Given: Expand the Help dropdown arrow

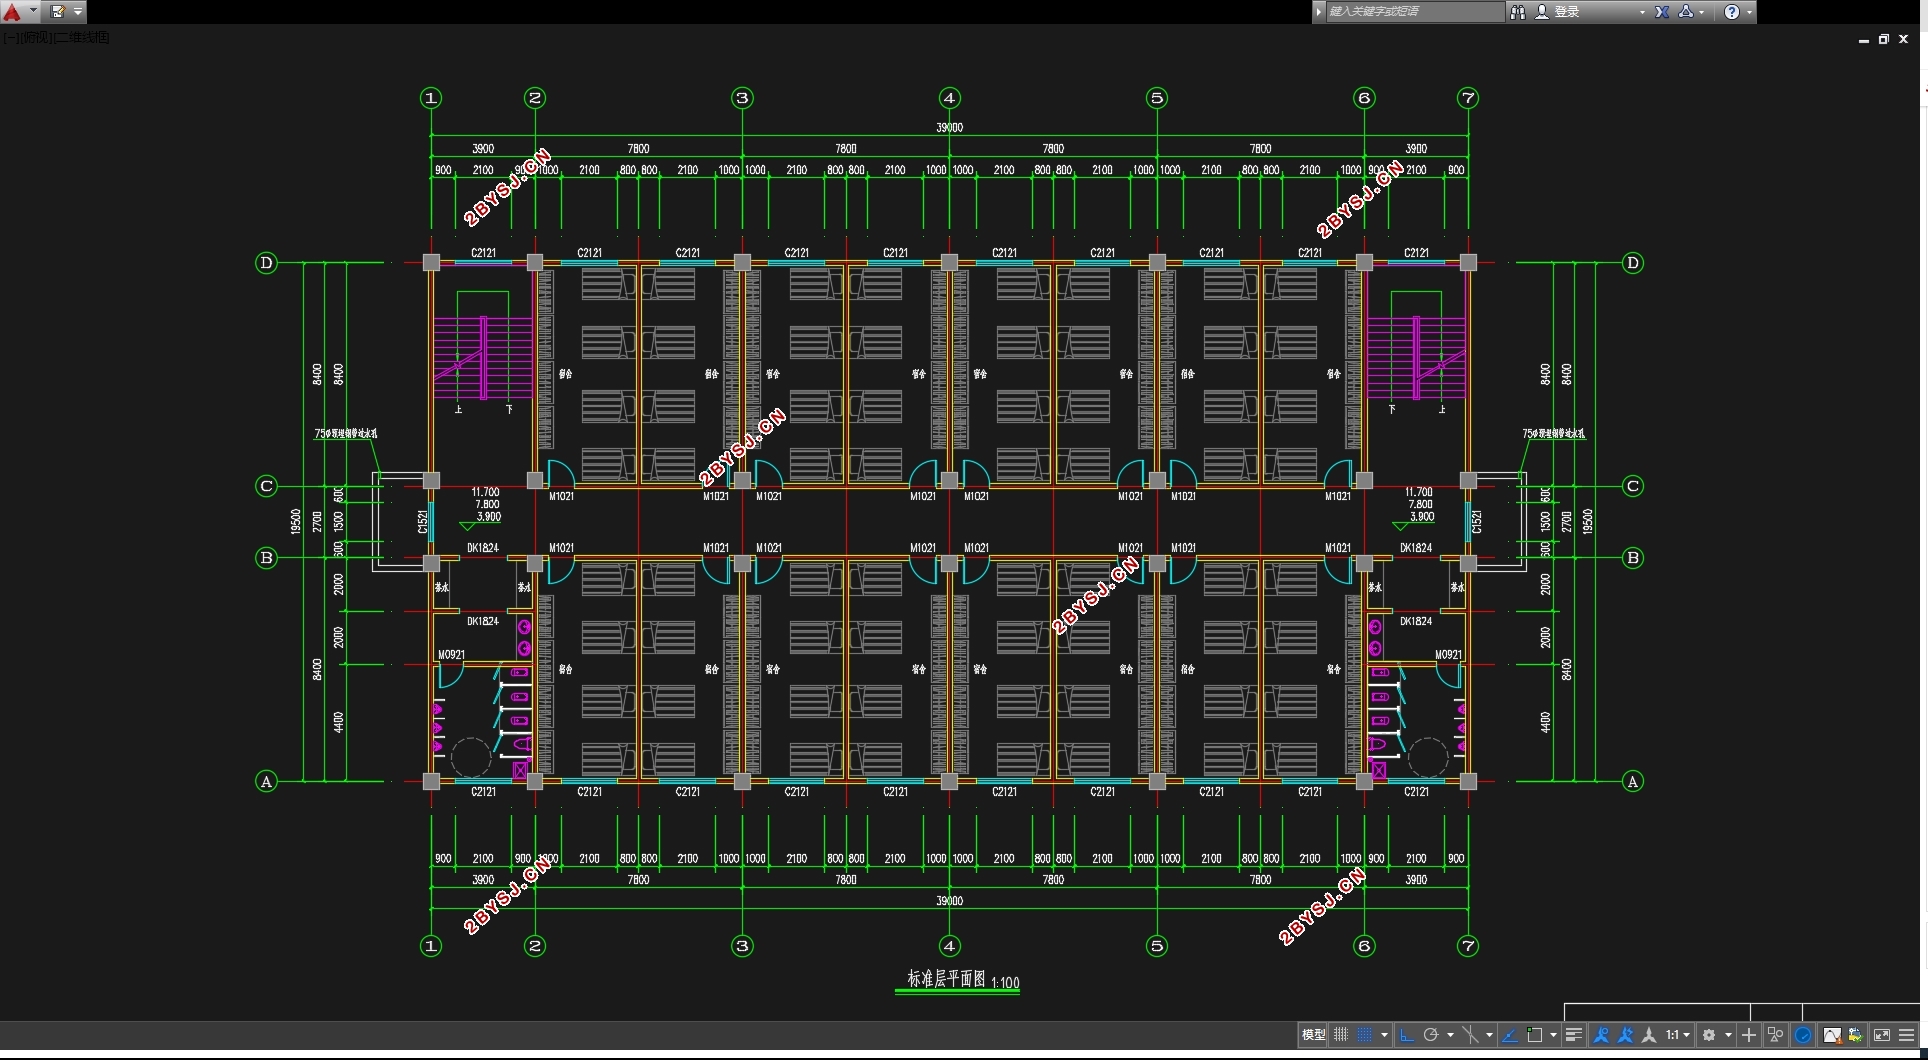Looking at the screenshot, I should 1749,12.
